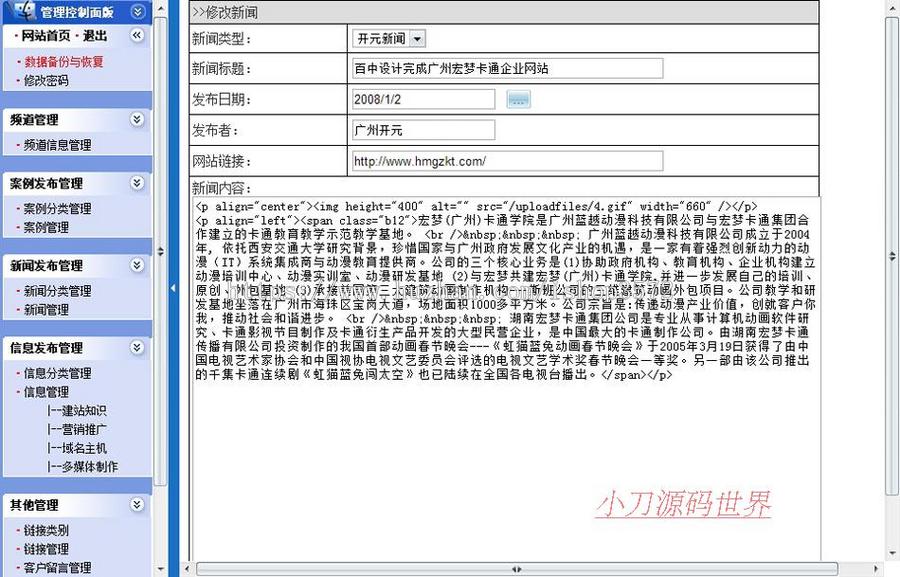Click the 信息发布管理 section title

pyautogui.click(x=46, y=348)
